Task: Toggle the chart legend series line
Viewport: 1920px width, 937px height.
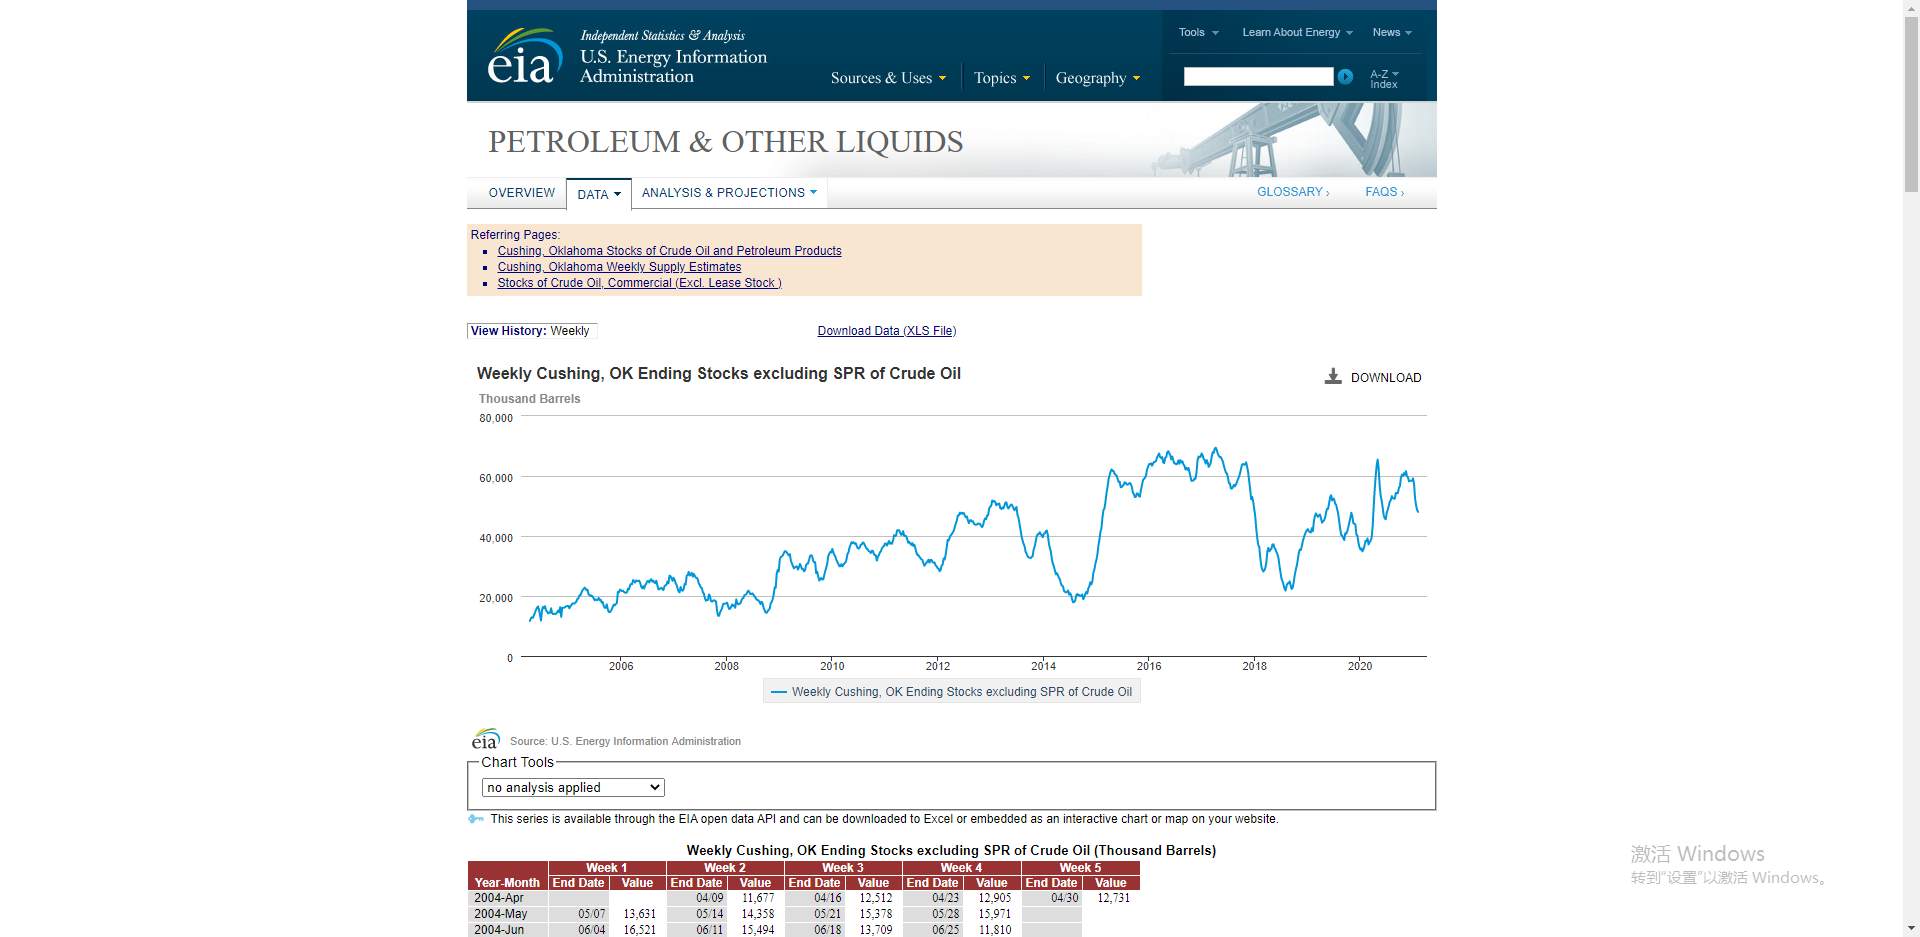Action: point(951,692)
